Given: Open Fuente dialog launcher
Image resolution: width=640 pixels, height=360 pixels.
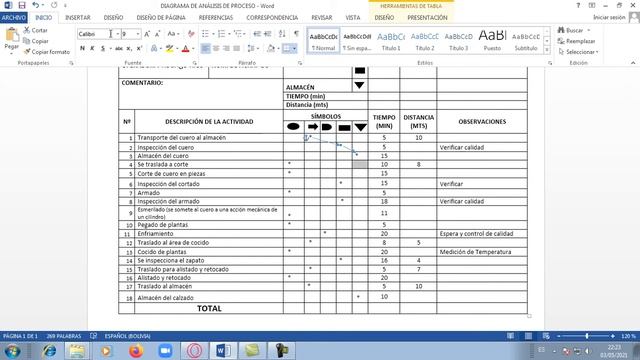Looking at the screenshot, I should coord(194,63).
